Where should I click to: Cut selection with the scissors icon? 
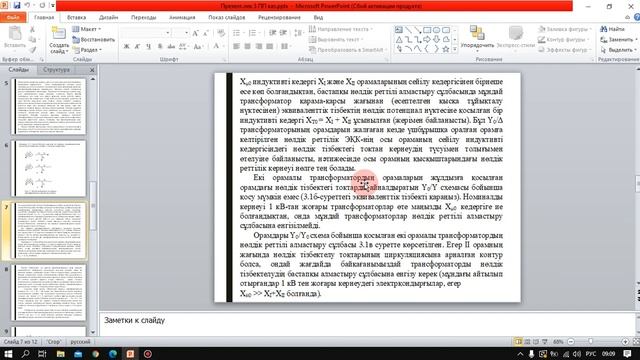click(x=32, y=29)
